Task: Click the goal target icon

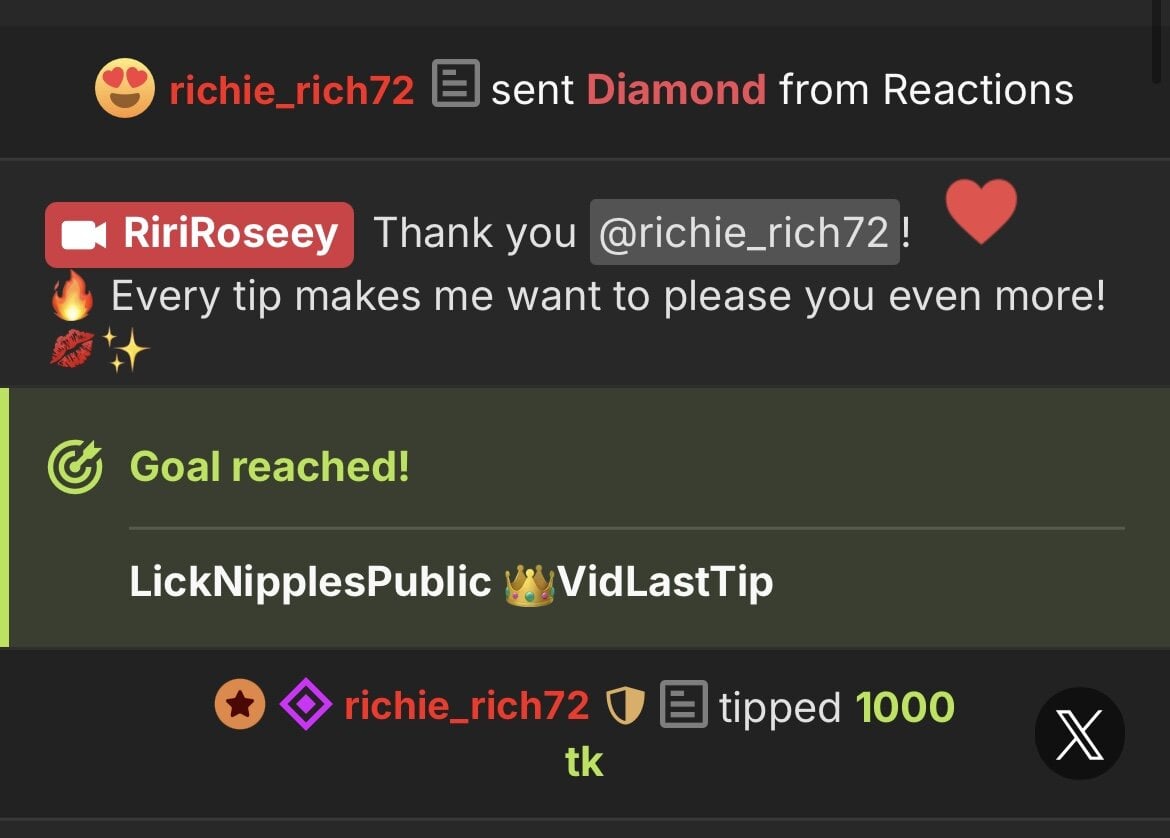Action: (x=75, y=467)
